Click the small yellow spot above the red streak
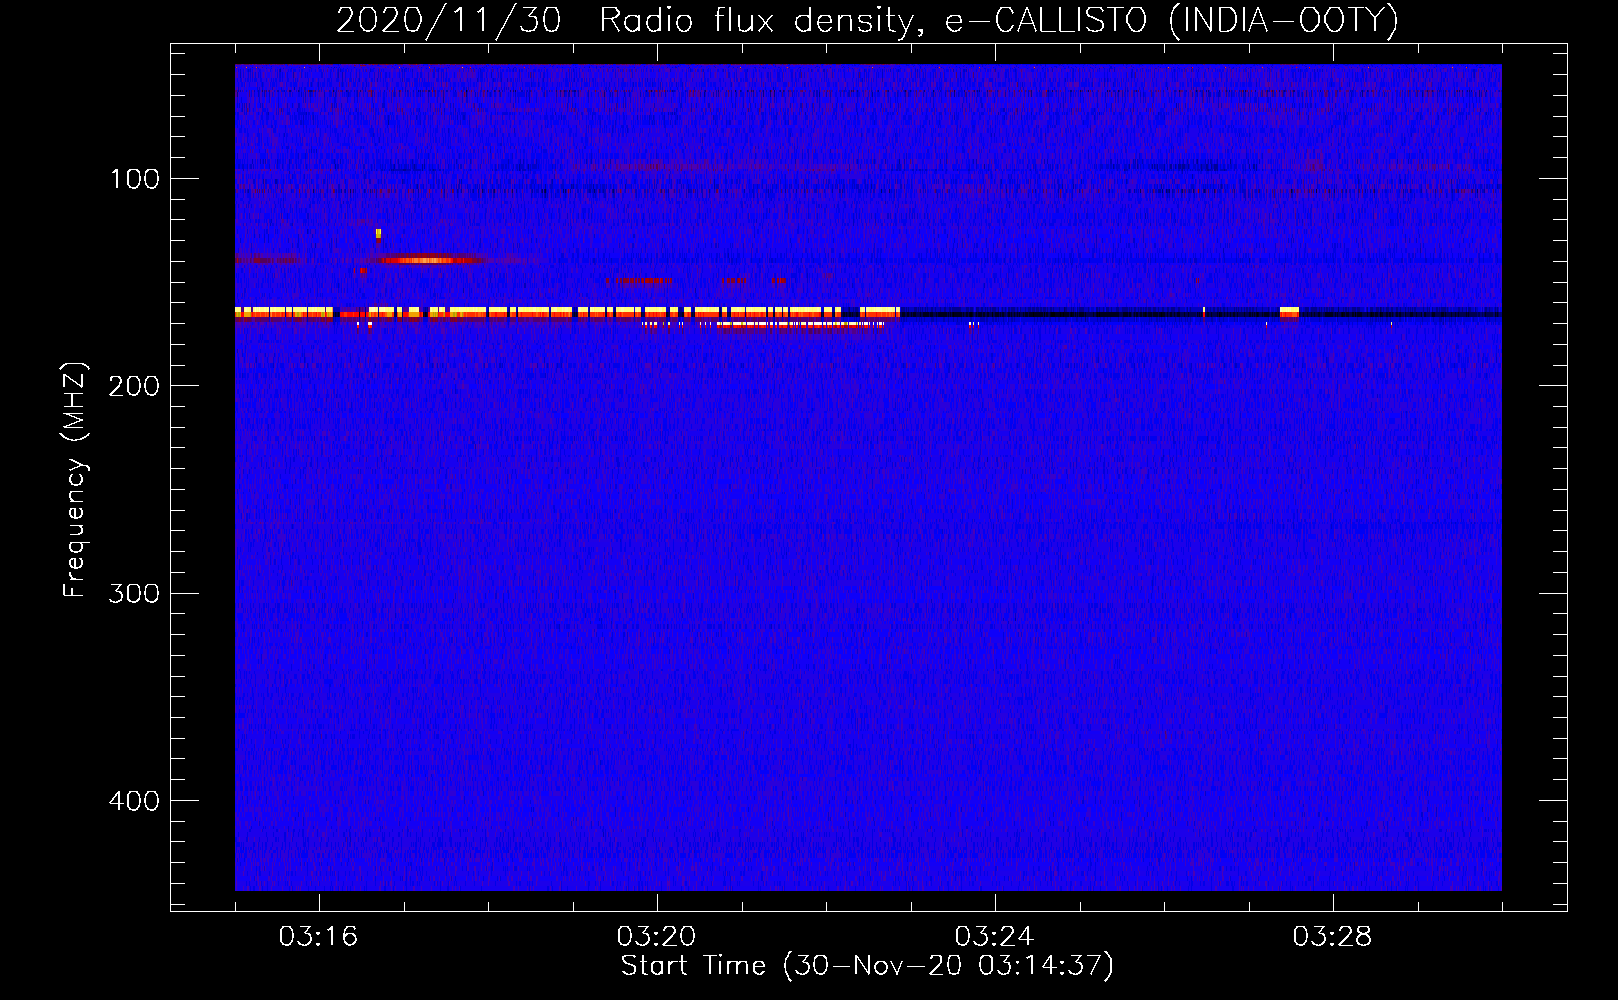This screenshot has height=1000, width=1618. (x=378, y=234)
